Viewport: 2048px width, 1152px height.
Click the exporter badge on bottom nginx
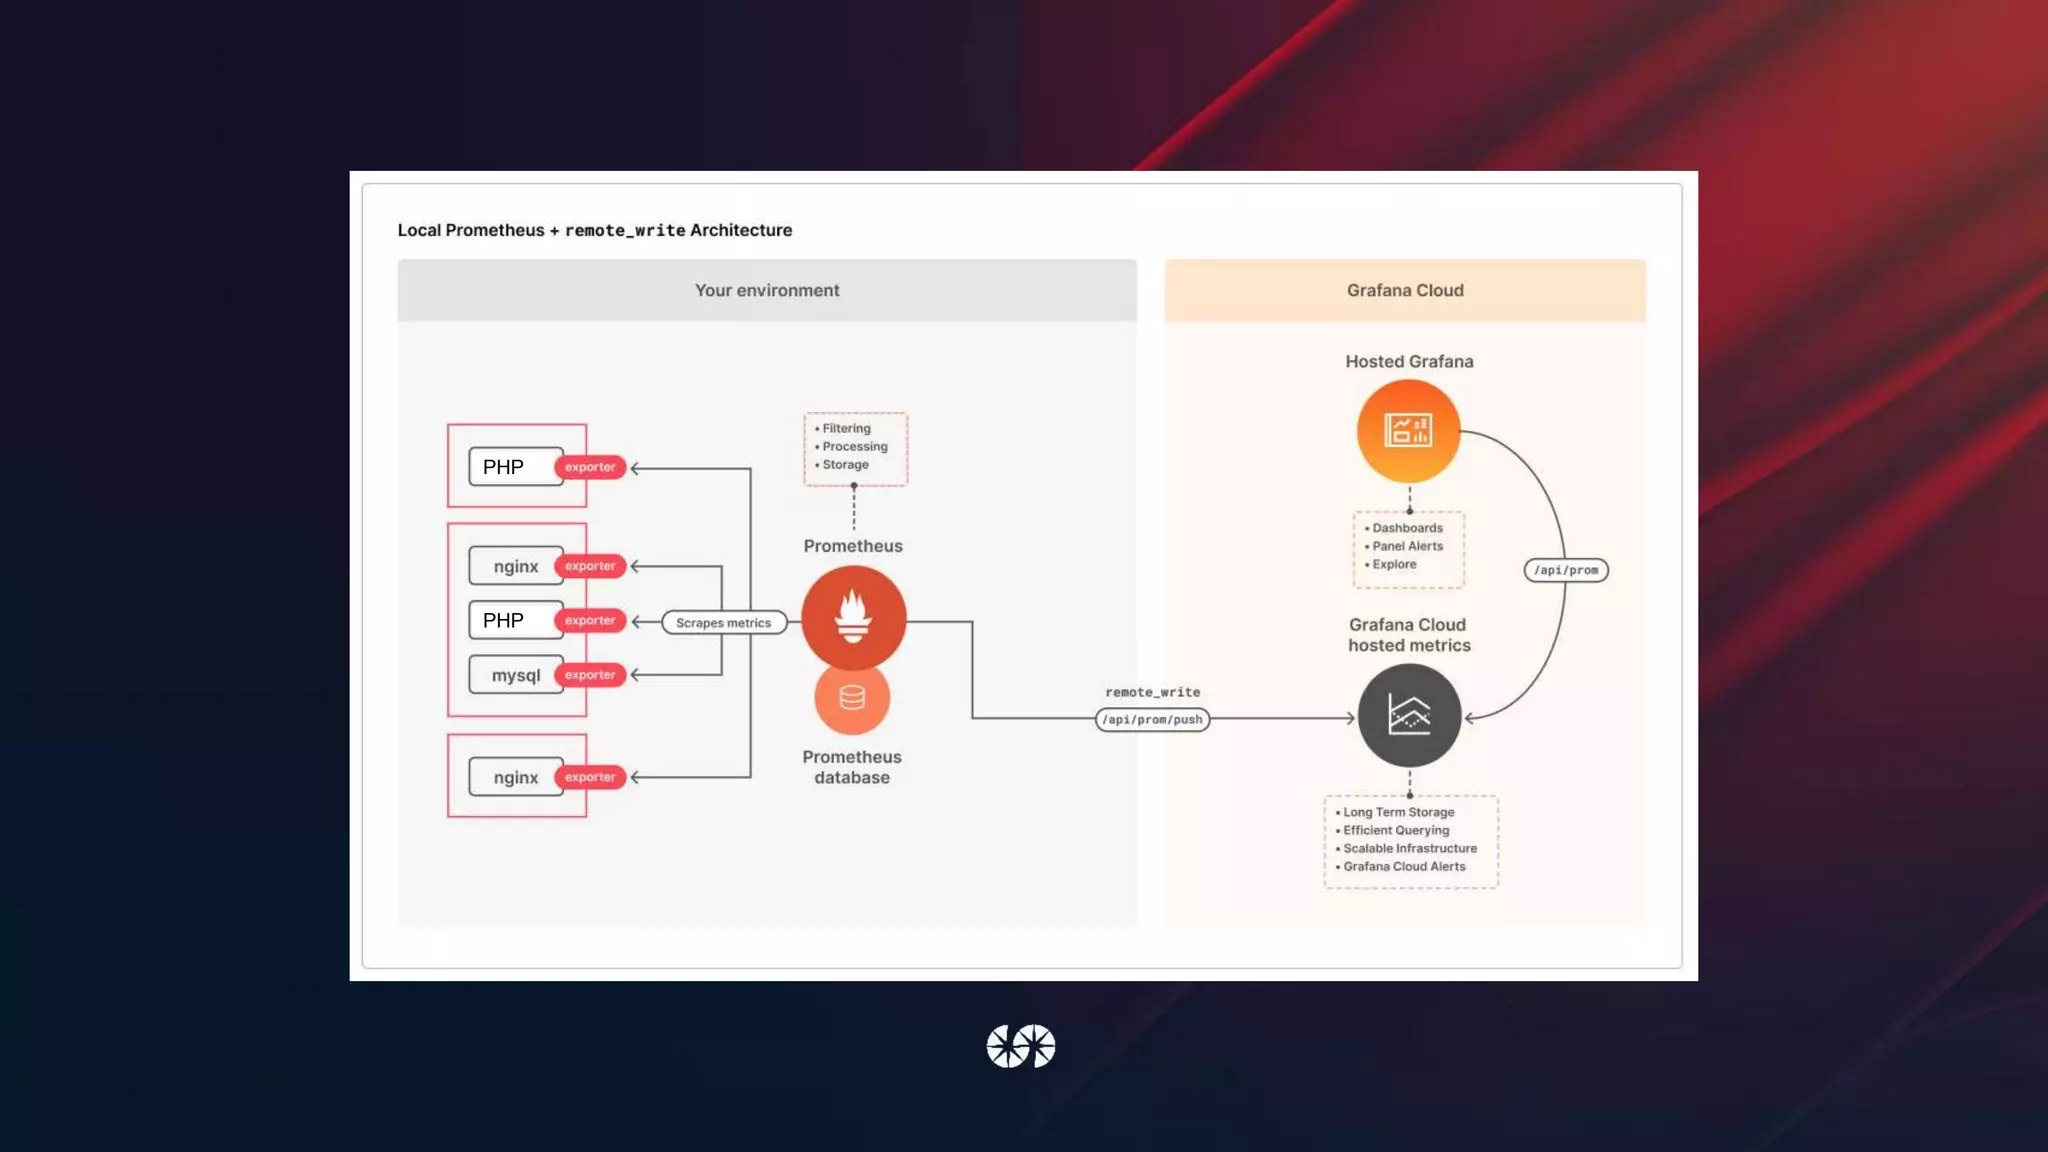[590, 777]
